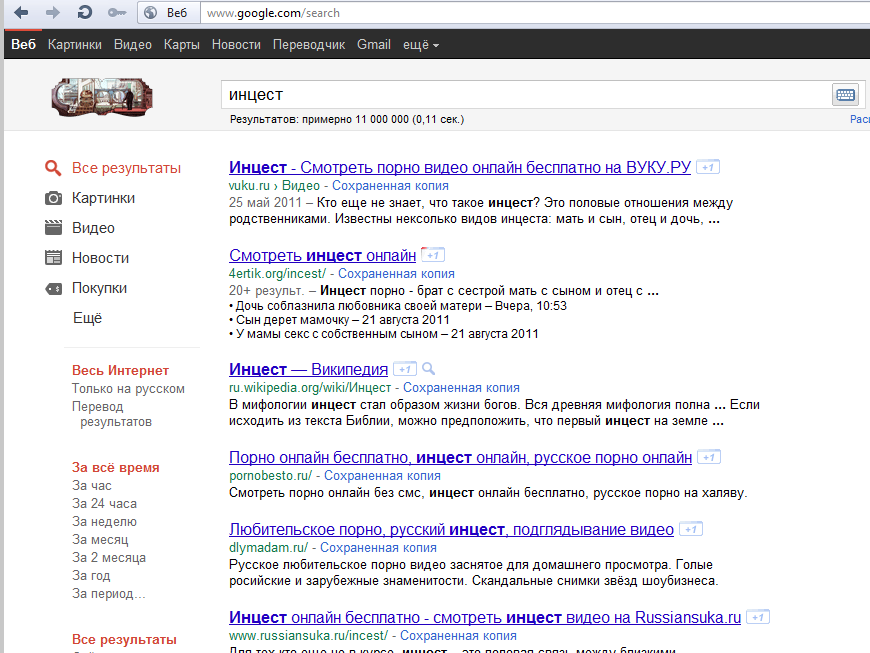This screenshot has height=653, width=870.
Task: Select Только на русском filter
Action: [x=128, y=388]
